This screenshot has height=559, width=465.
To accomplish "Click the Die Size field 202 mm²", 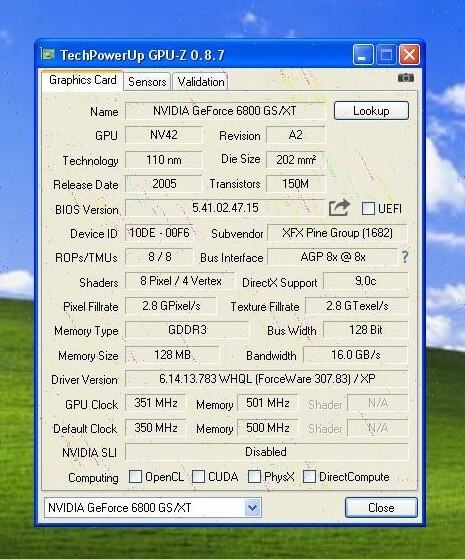I will (x=296, y=159).
